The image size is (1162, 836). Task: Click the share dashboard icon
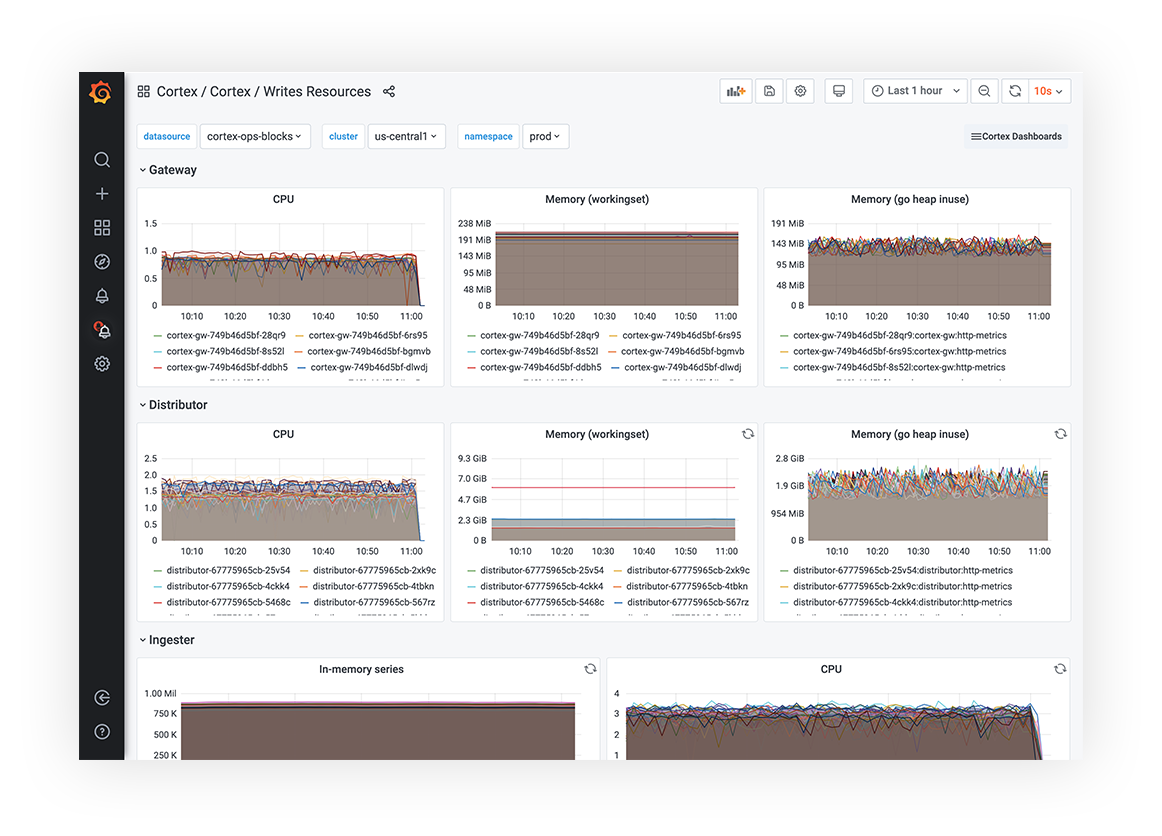pos(389,91)
